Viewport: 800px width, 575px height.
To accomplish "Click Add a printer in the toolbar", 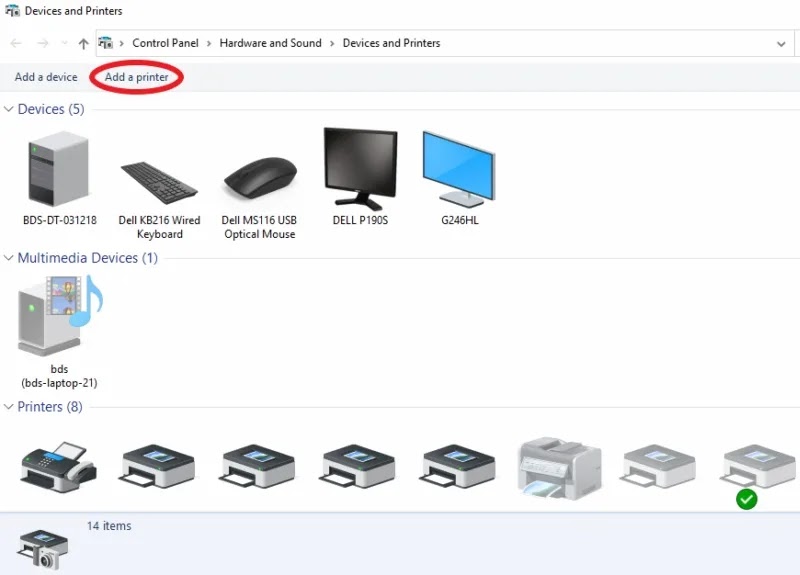I will pyautogui.click(x=136, y=77).
